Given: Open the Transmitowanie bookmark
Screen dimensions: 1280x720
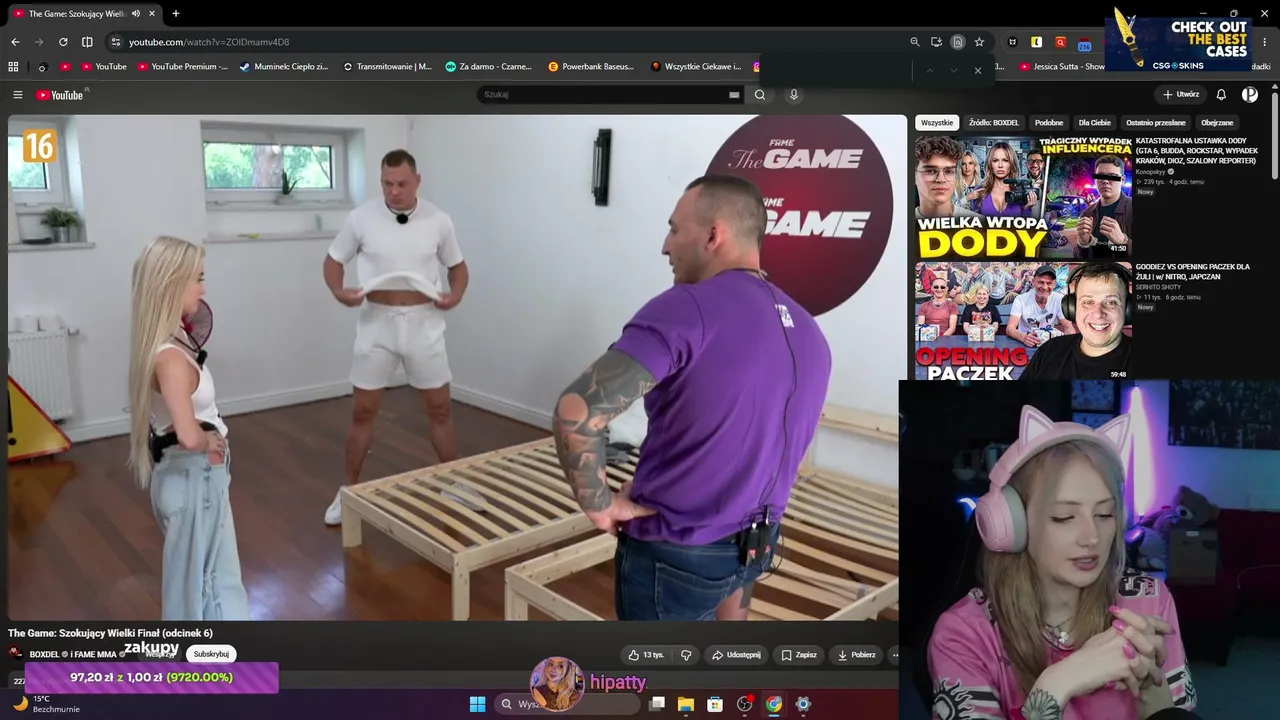Looking at the screenshot, I should pos(388,67).
